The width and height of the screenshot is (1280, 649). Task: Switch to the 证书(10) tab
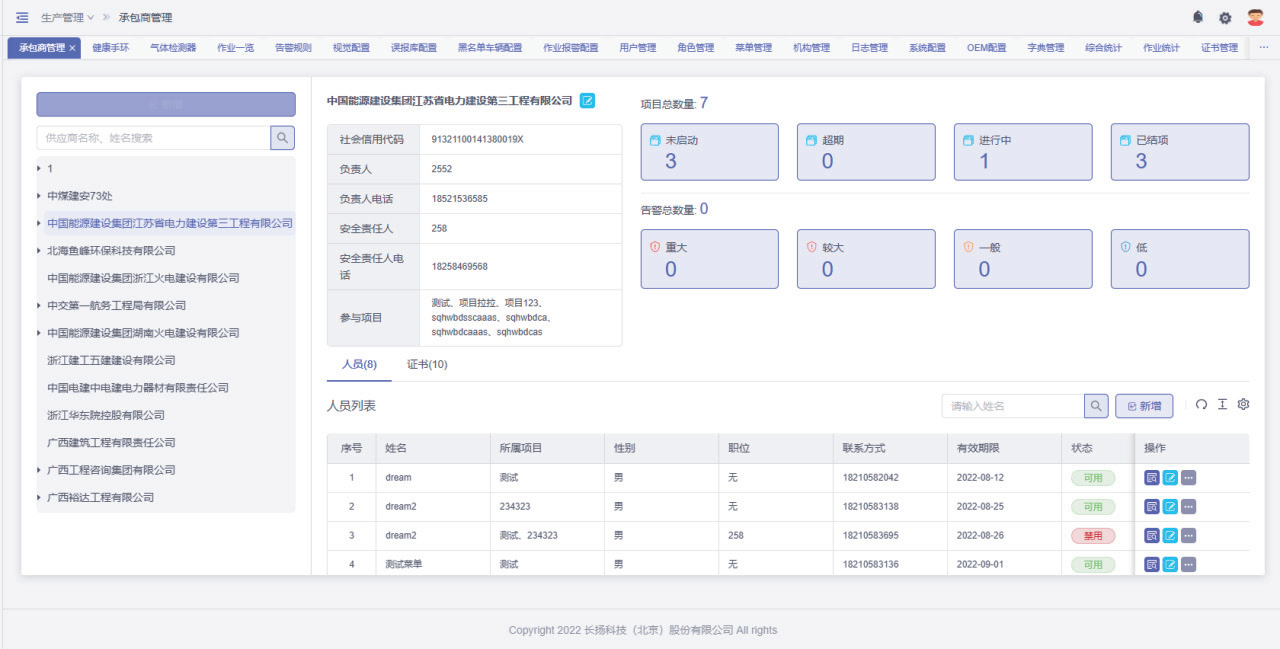click(x=427, y=365)
